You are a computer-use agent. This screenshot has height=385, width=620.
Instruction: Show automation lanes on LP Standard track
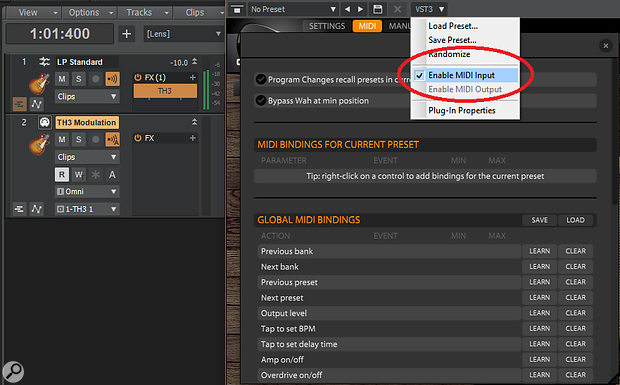(36, 104)
